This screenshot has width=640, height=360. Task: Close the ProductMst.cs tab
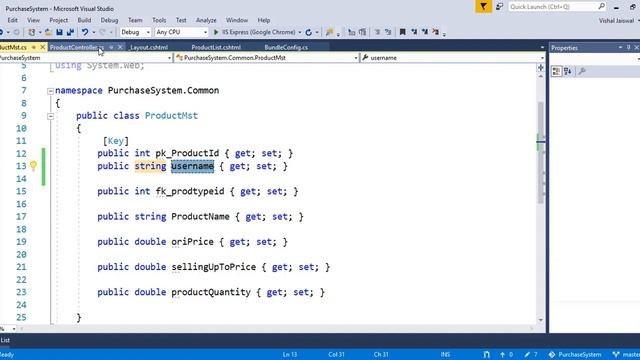click(42, 47)
